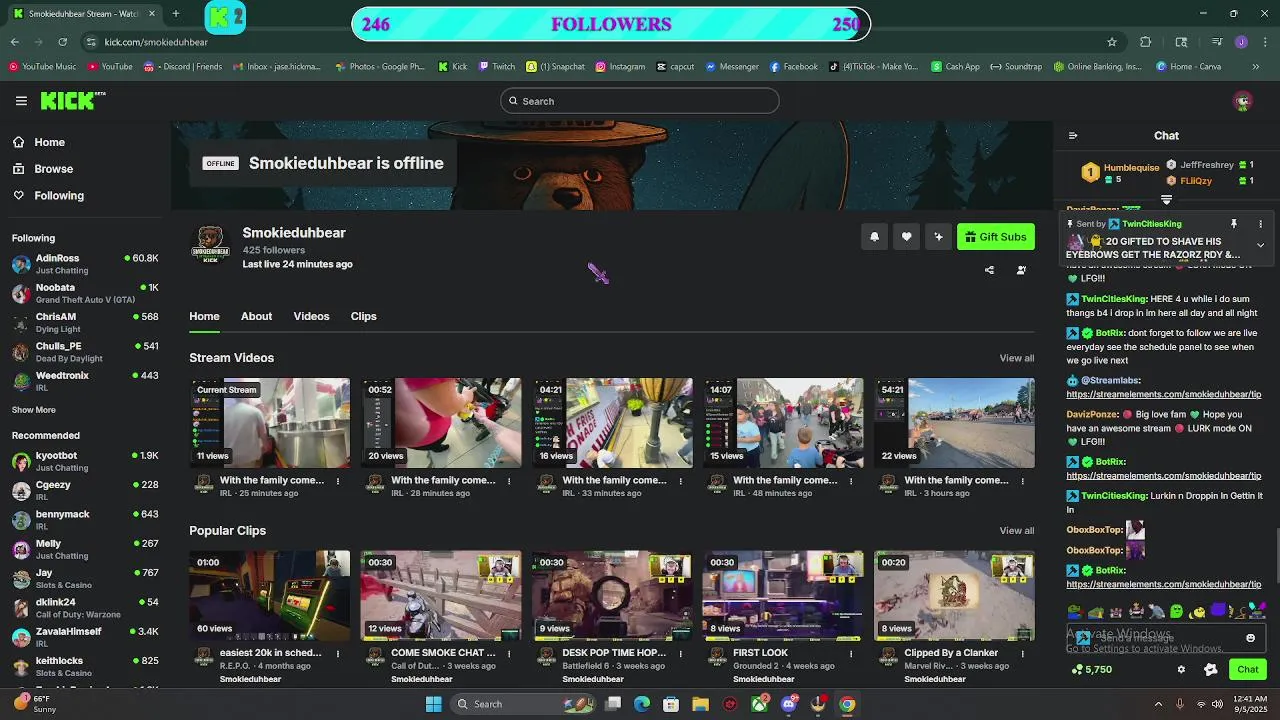Click the Gift Subs button
The image size is (1280, 720).
point(995,237)
